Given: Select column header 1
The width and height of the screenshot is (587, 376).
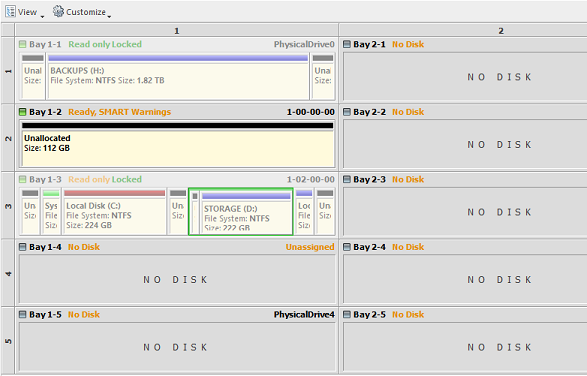Looking at the screenshot, I should [177, 30].
